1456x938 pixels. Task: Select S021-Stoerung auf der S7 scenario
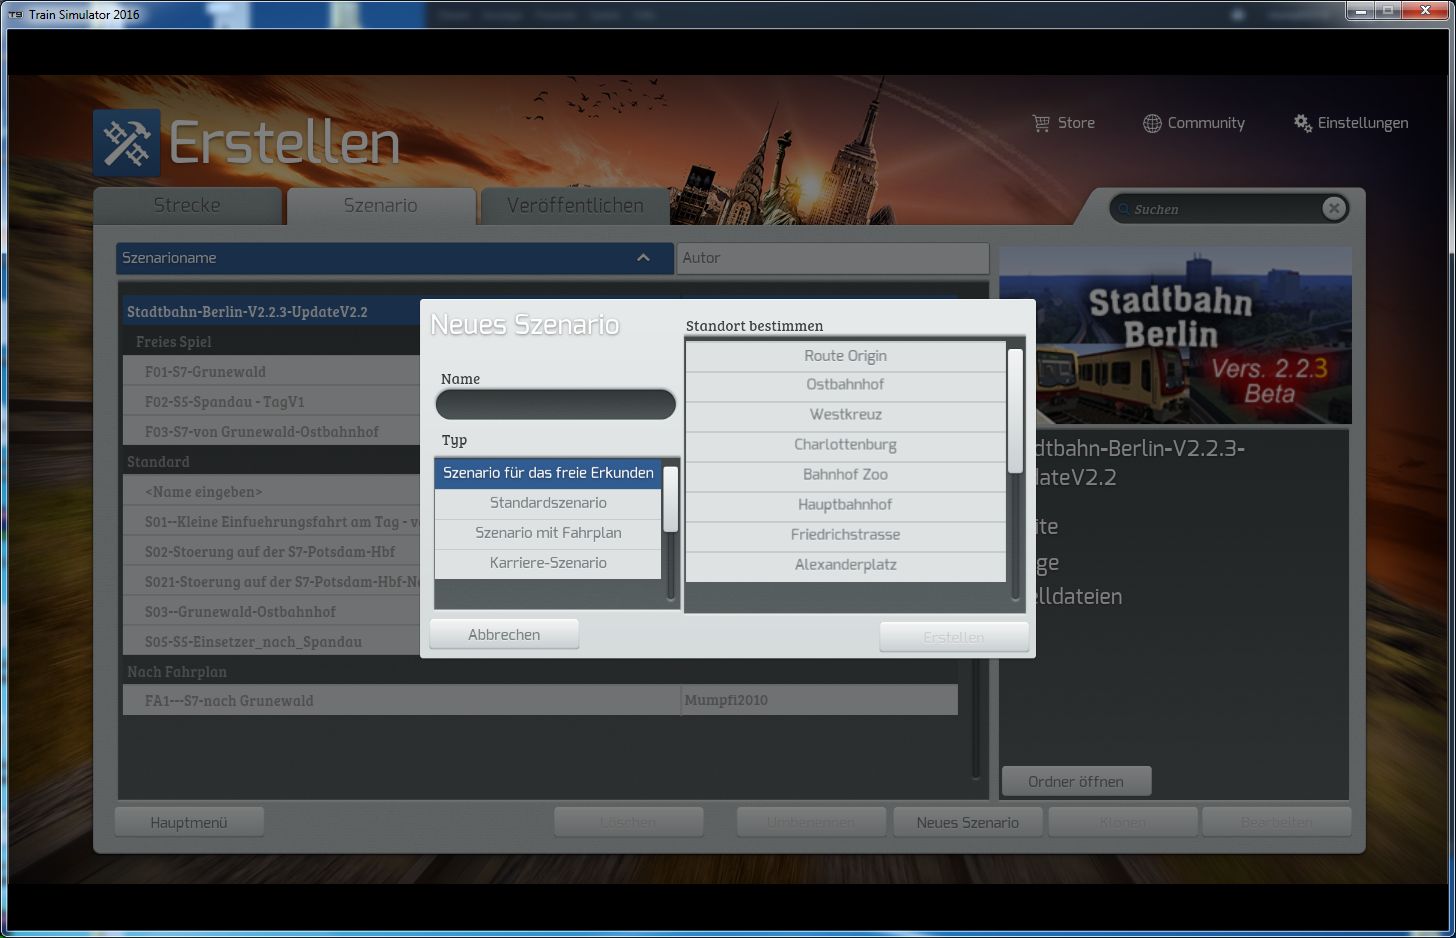[271, 581]
